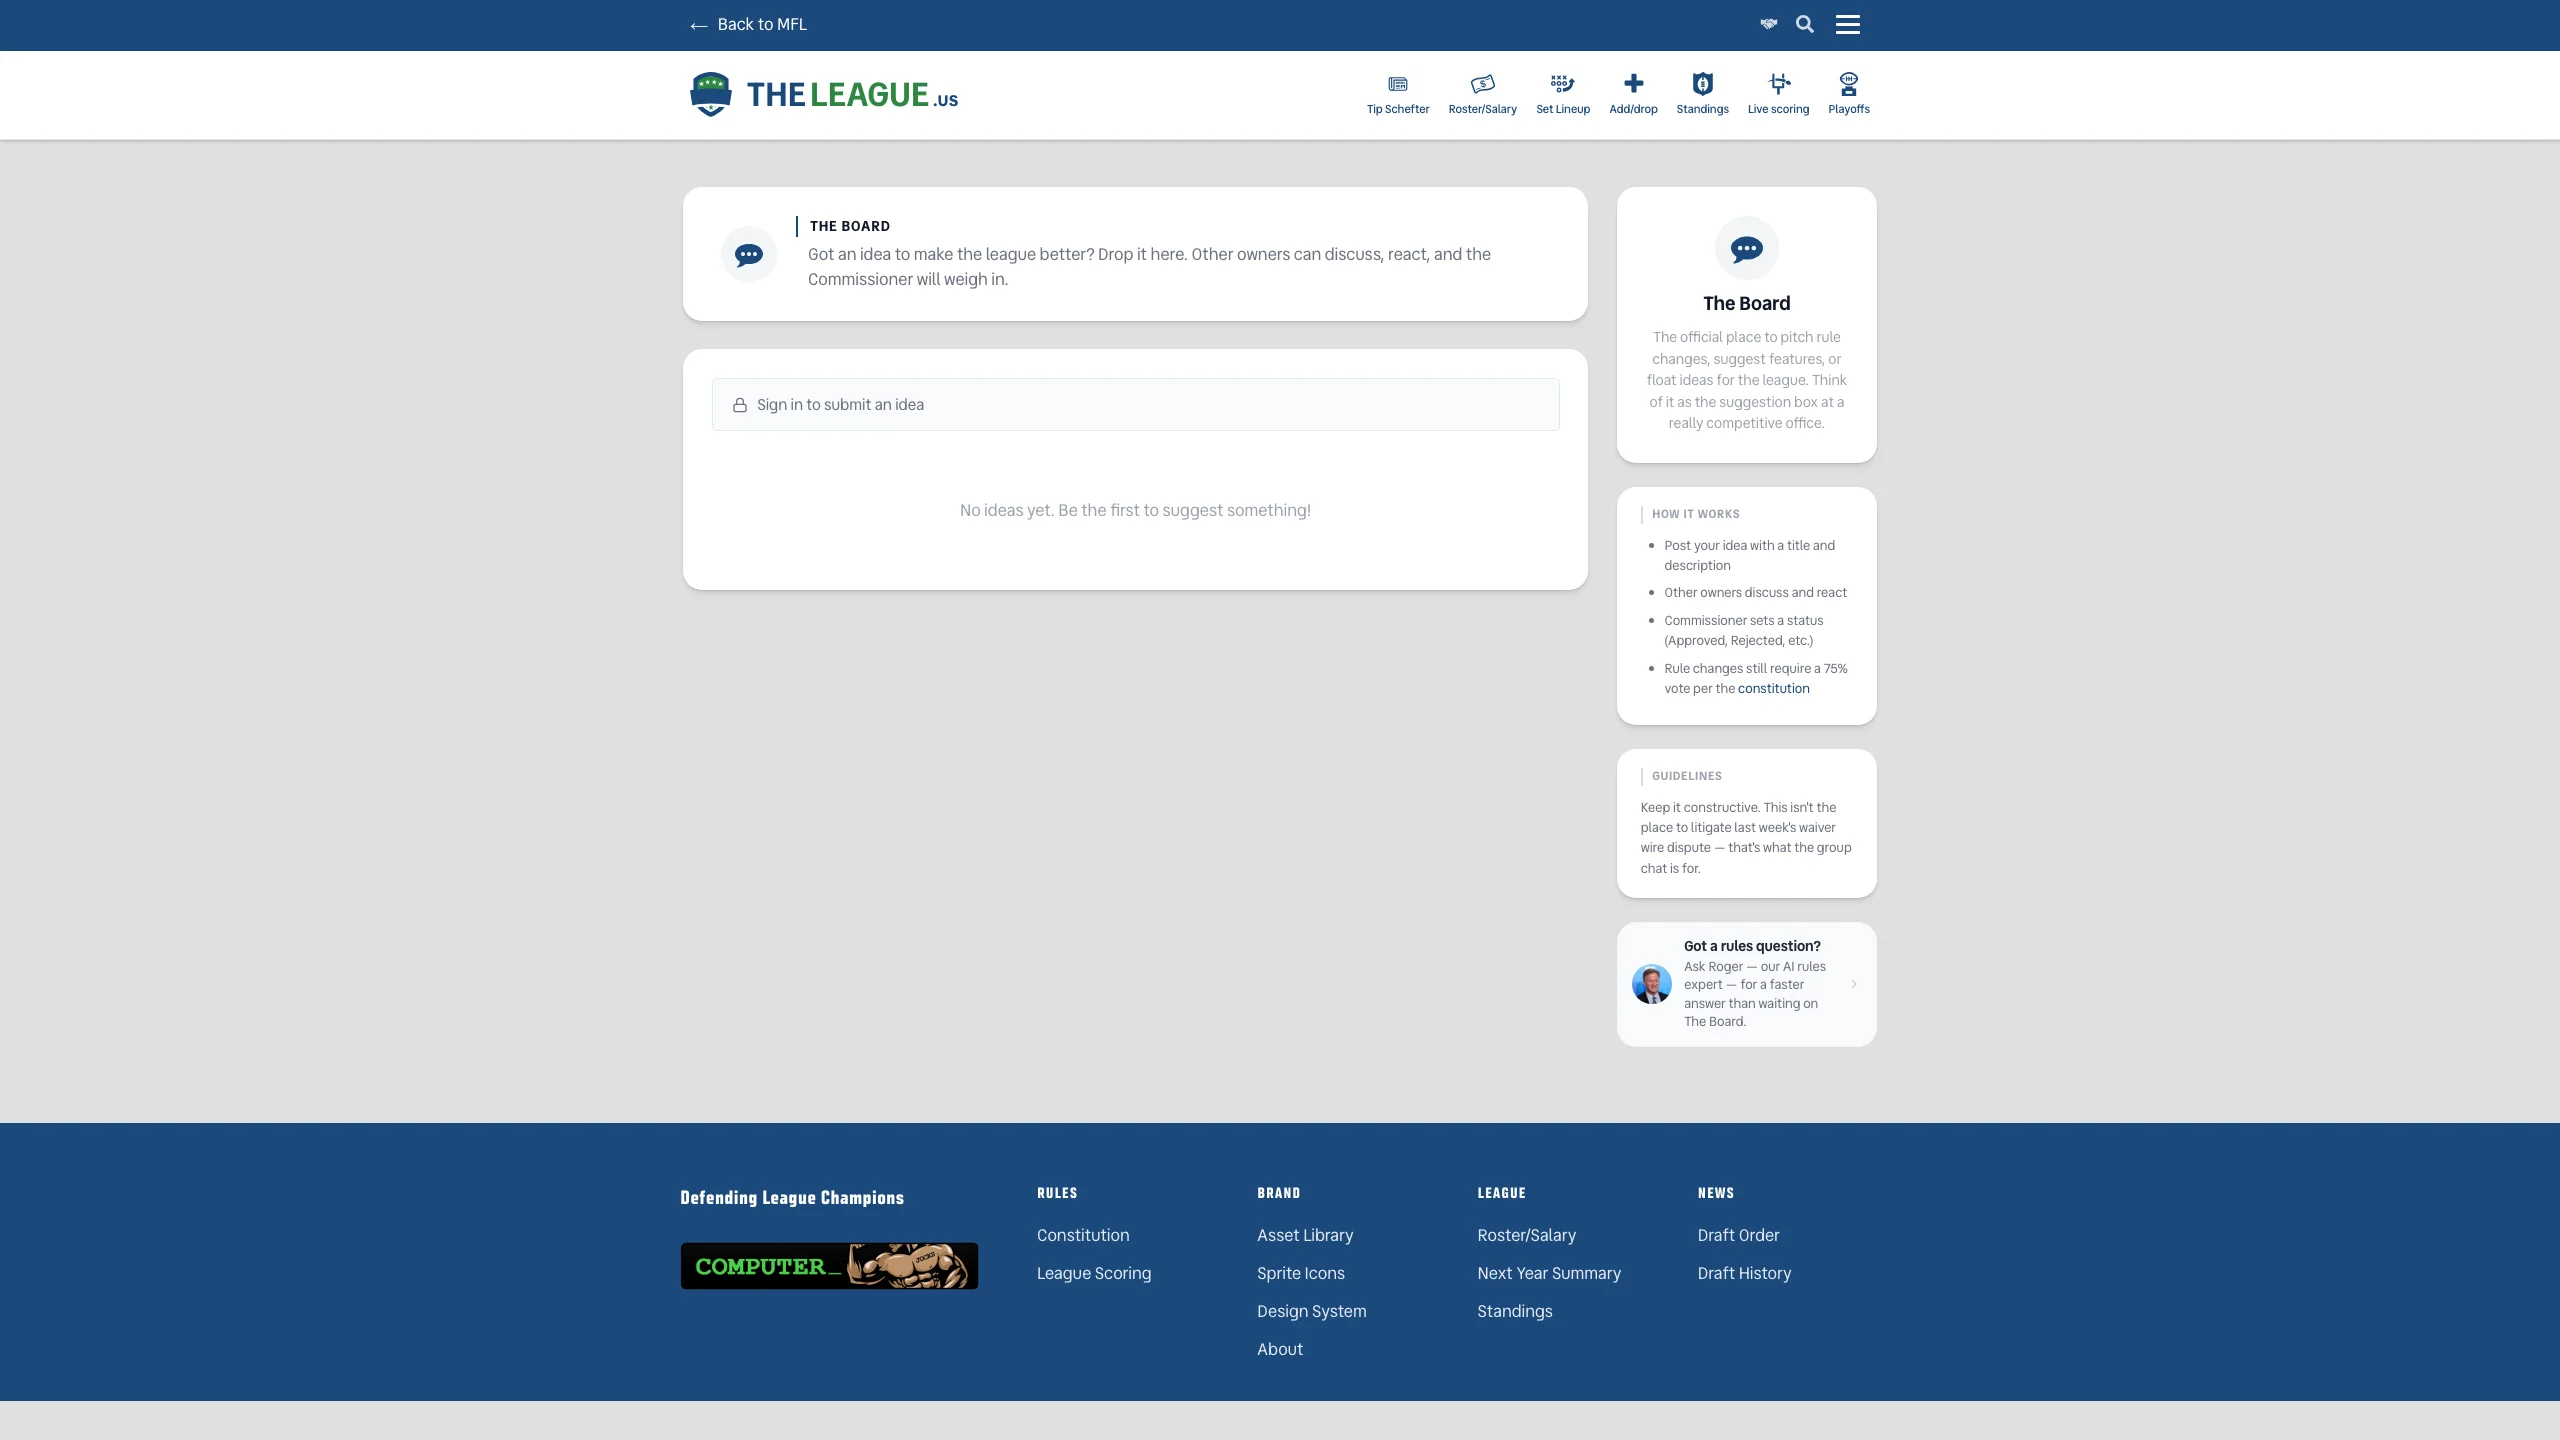Open the constitution link in How It Works
Image resolution: width=2560 pixels, height=1440 pixels.
1773,689
